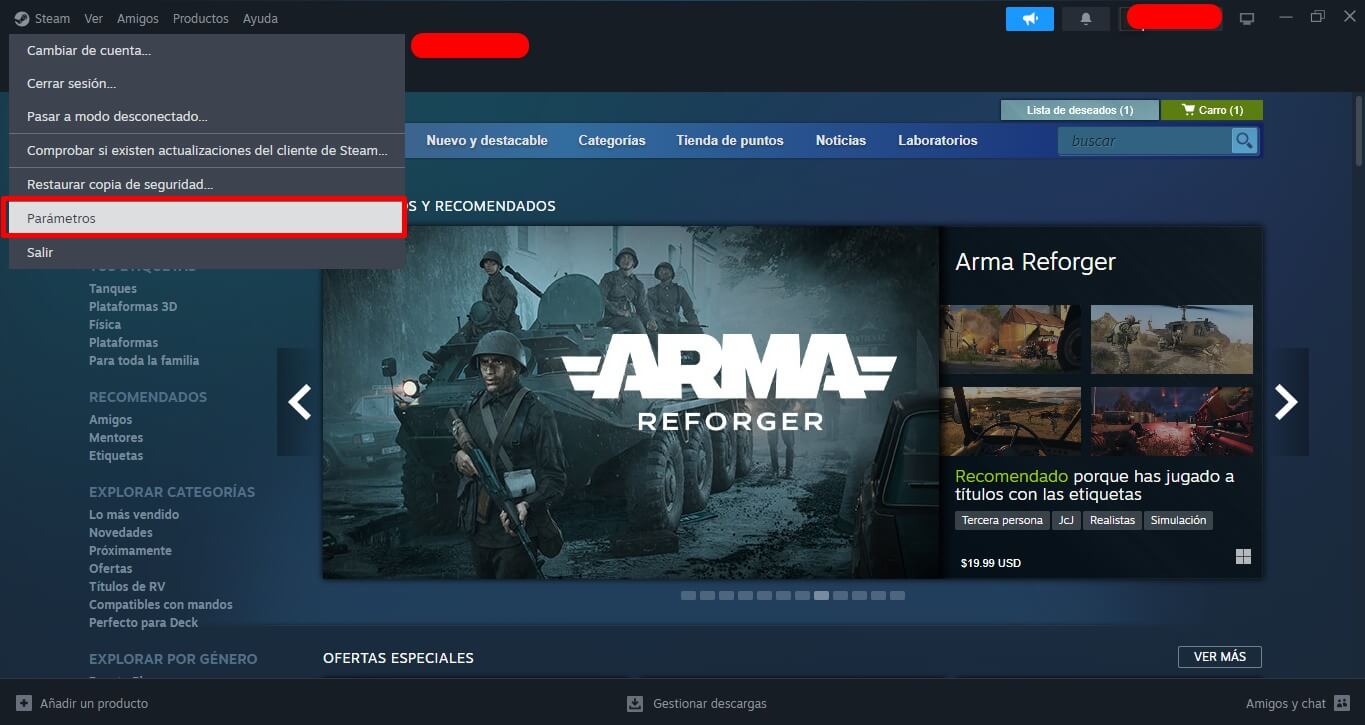Open the Laboratorios store tab
This screenshot has width=1365, height=725.
[x=938, y=141]
